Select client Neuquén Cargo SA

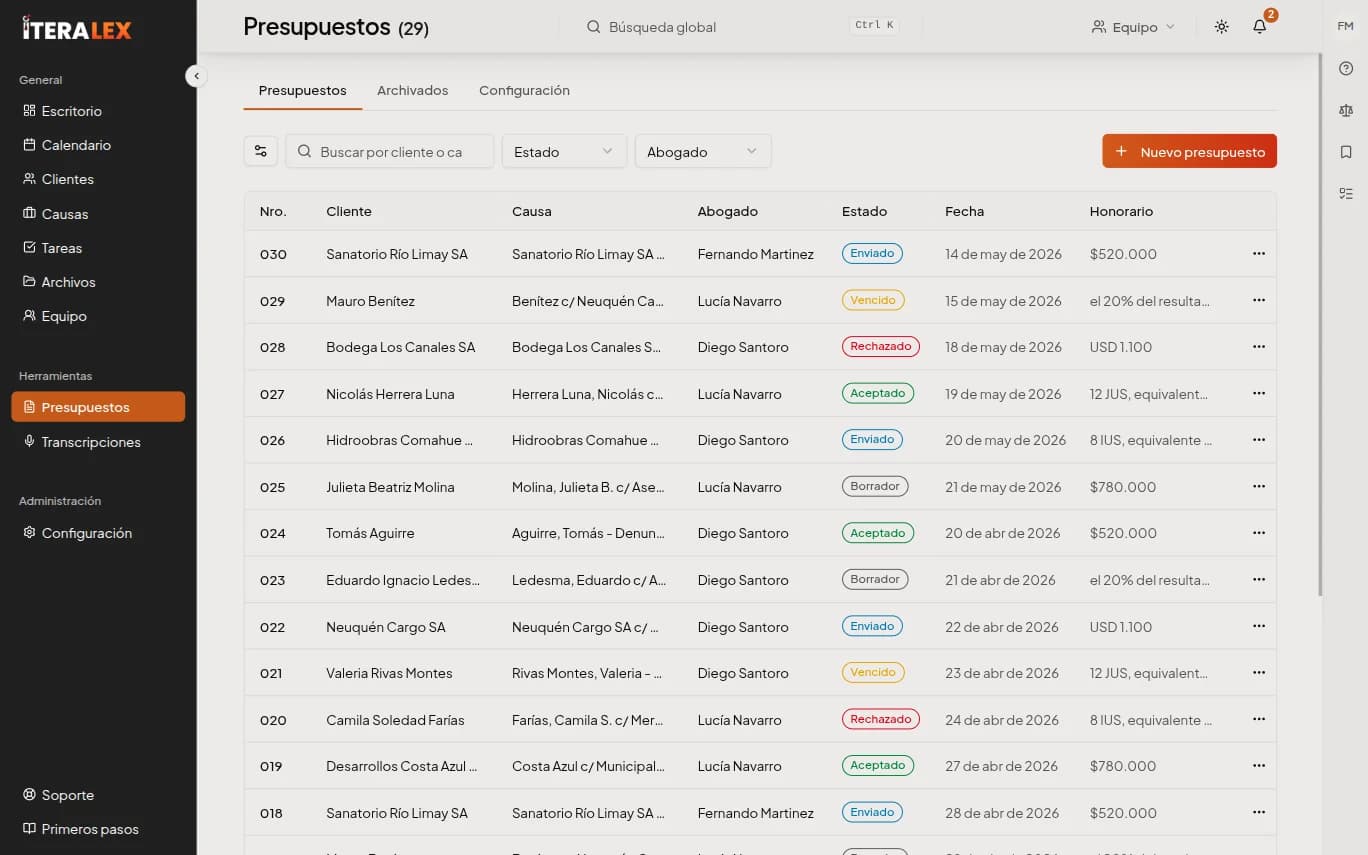(x=386, y=627)
